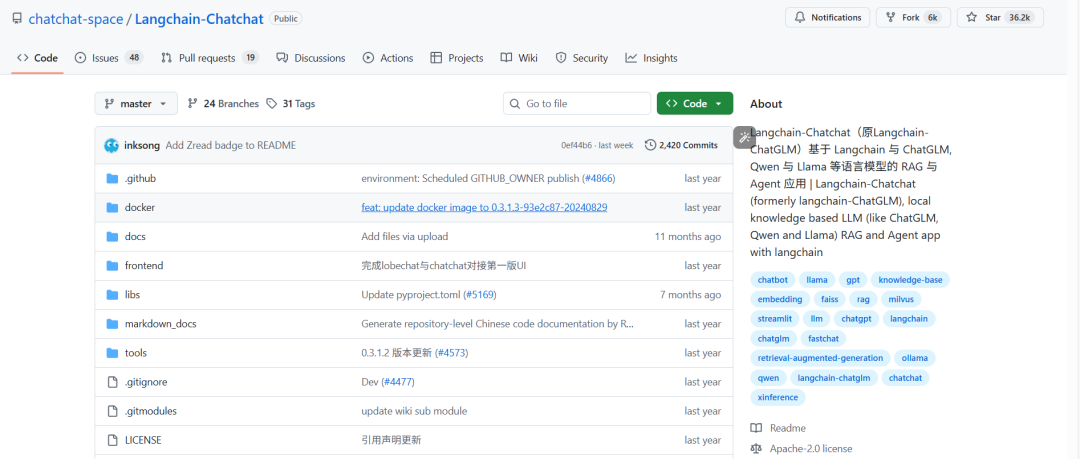Open the master branch dropdown
Image resolution: width=1080 pixels, height=459 pixels.
(136, 103)
